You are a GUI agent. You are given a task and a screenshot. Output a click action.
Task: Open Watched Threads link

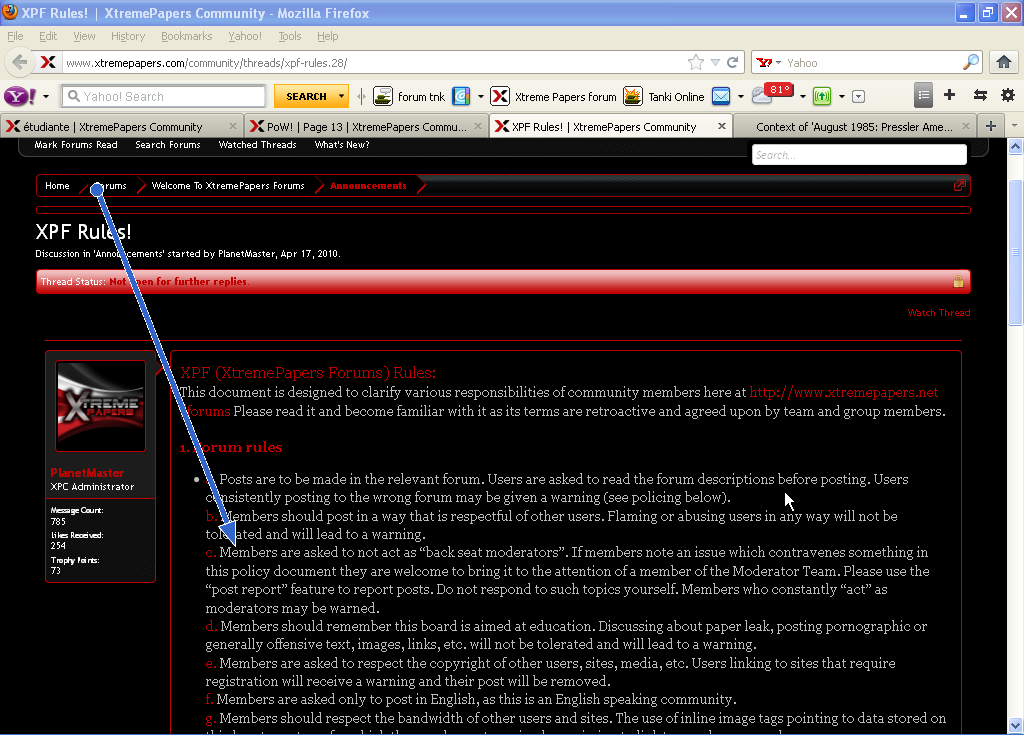pyautogui.click(x=257, y=145)
